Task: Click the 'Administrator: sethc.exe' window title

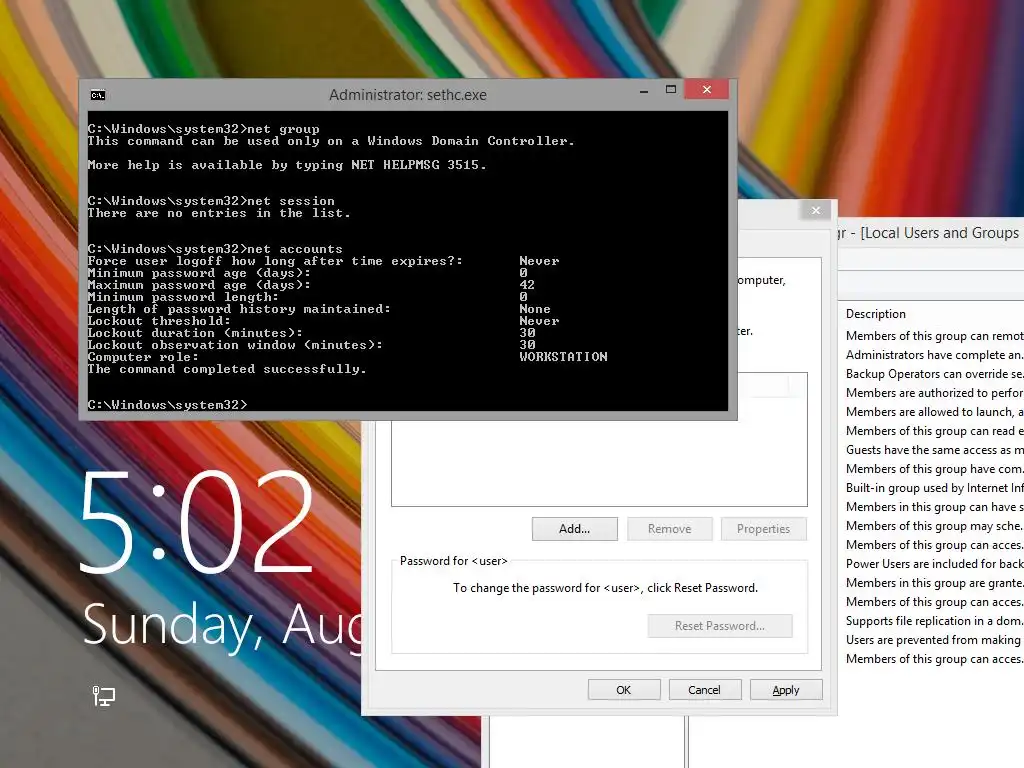Action: (408, 95)
